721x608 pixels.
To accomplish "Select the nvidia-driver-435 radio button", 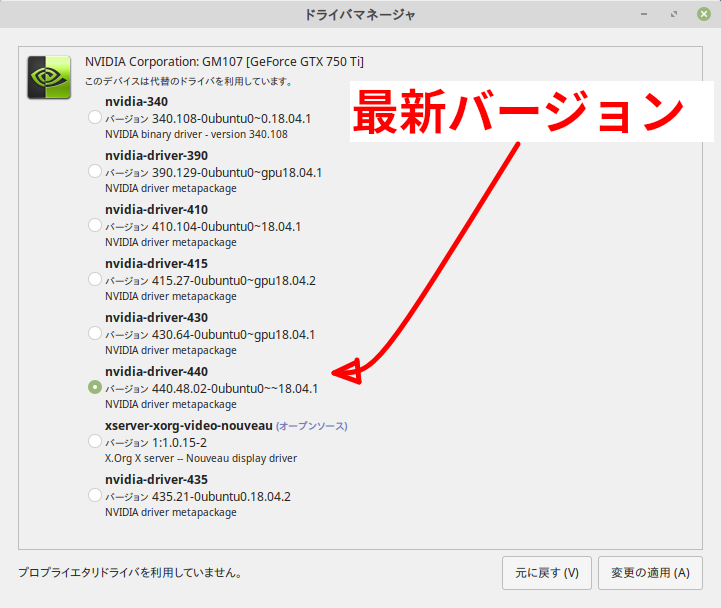I will 95,495.
